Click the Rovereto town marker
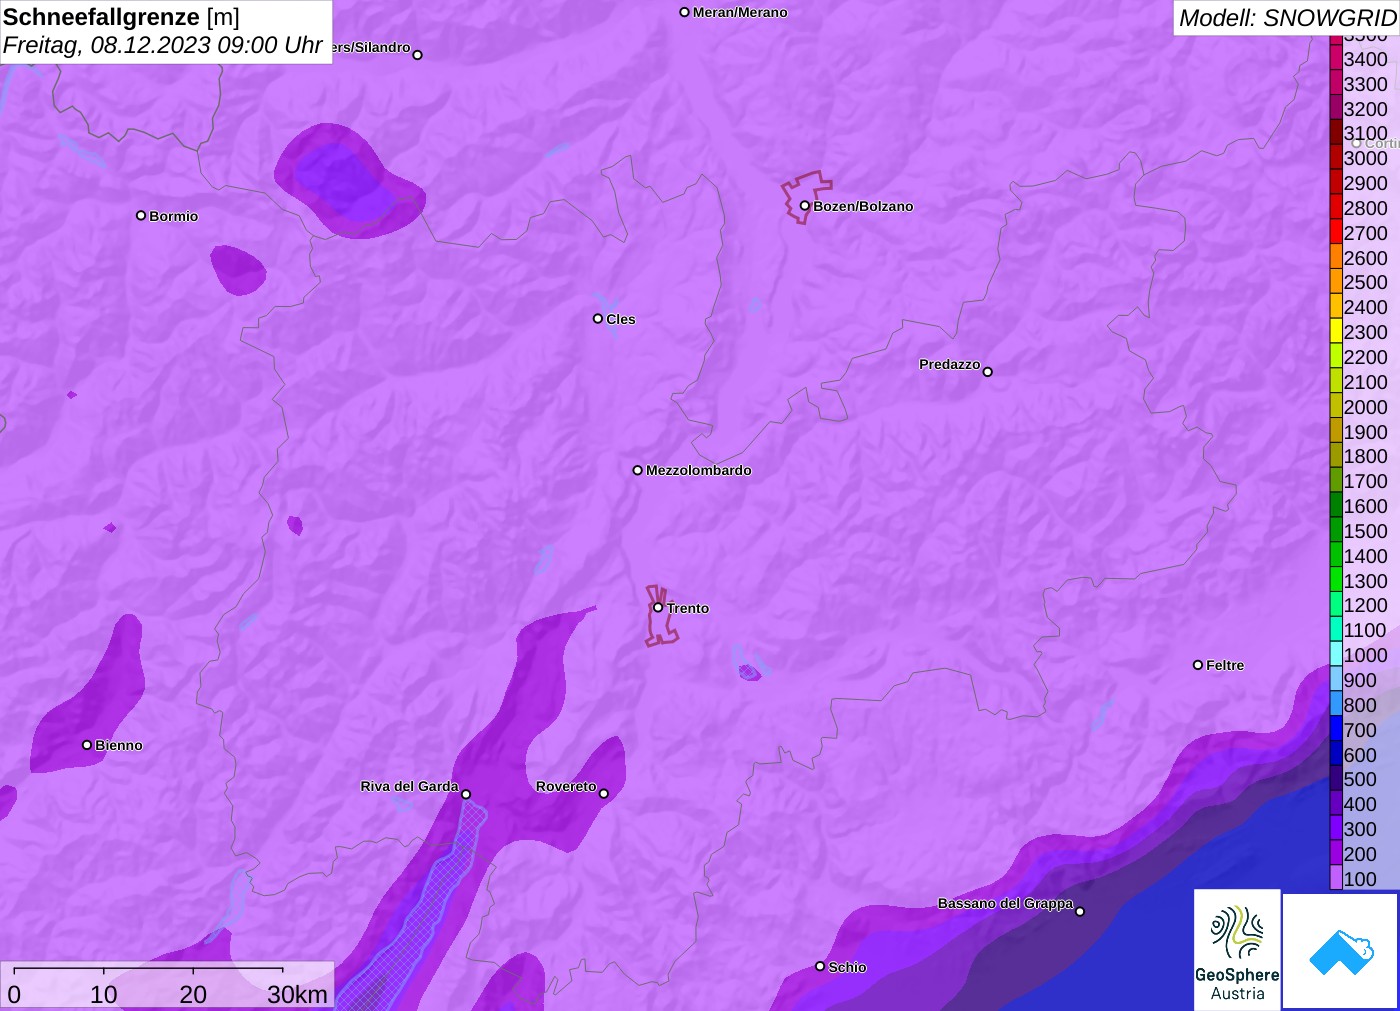 (604, 794)
